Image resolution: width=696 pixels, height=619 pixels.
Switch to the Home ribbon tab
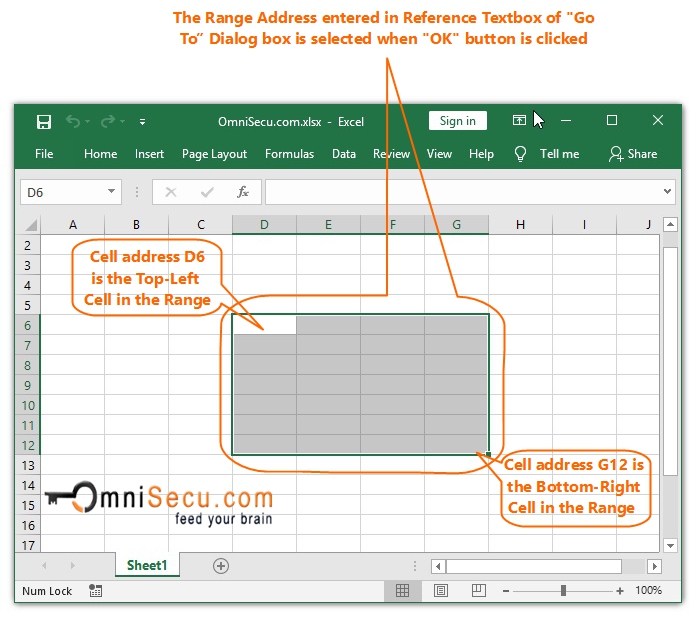point(101,154)
